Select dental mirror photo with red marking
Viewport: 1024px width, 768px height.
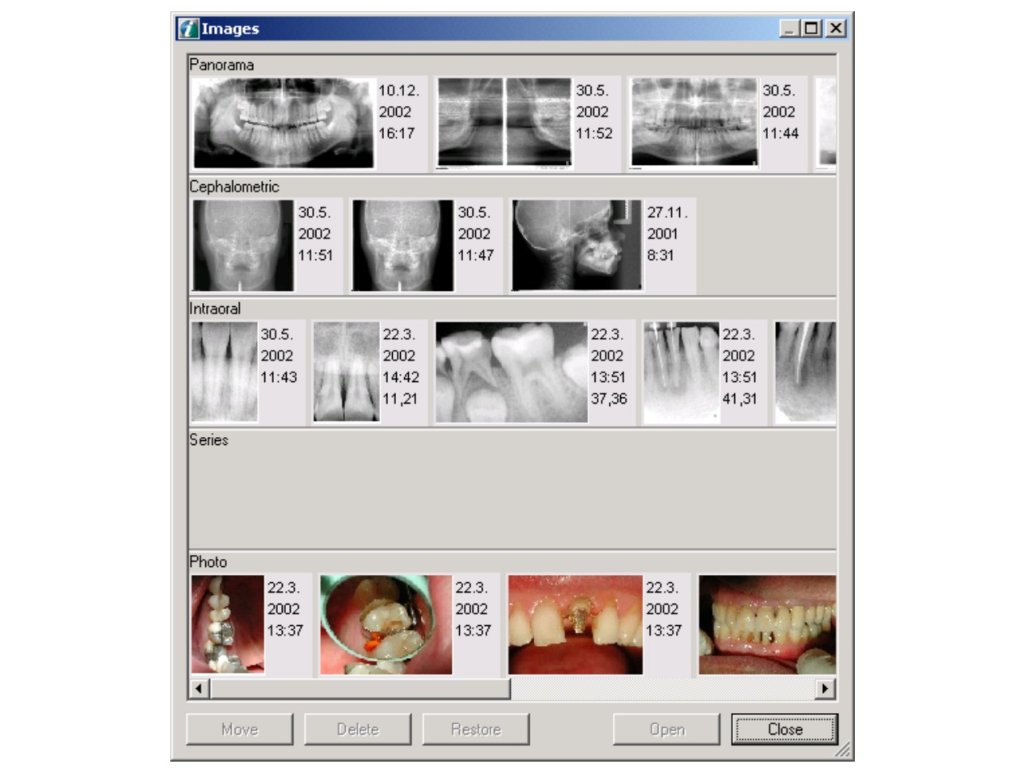click(386, 624)
